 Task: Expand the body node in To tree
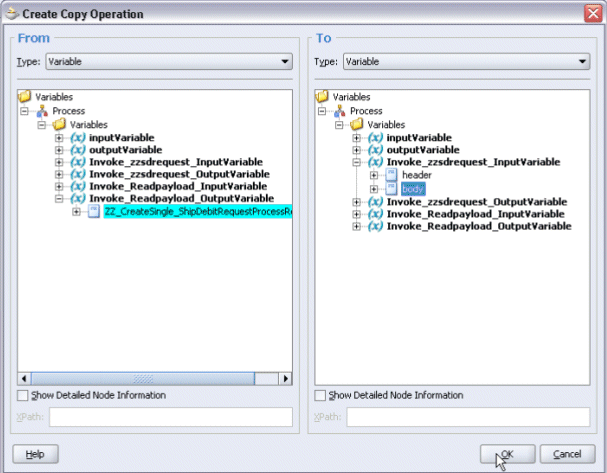[374, 189]
